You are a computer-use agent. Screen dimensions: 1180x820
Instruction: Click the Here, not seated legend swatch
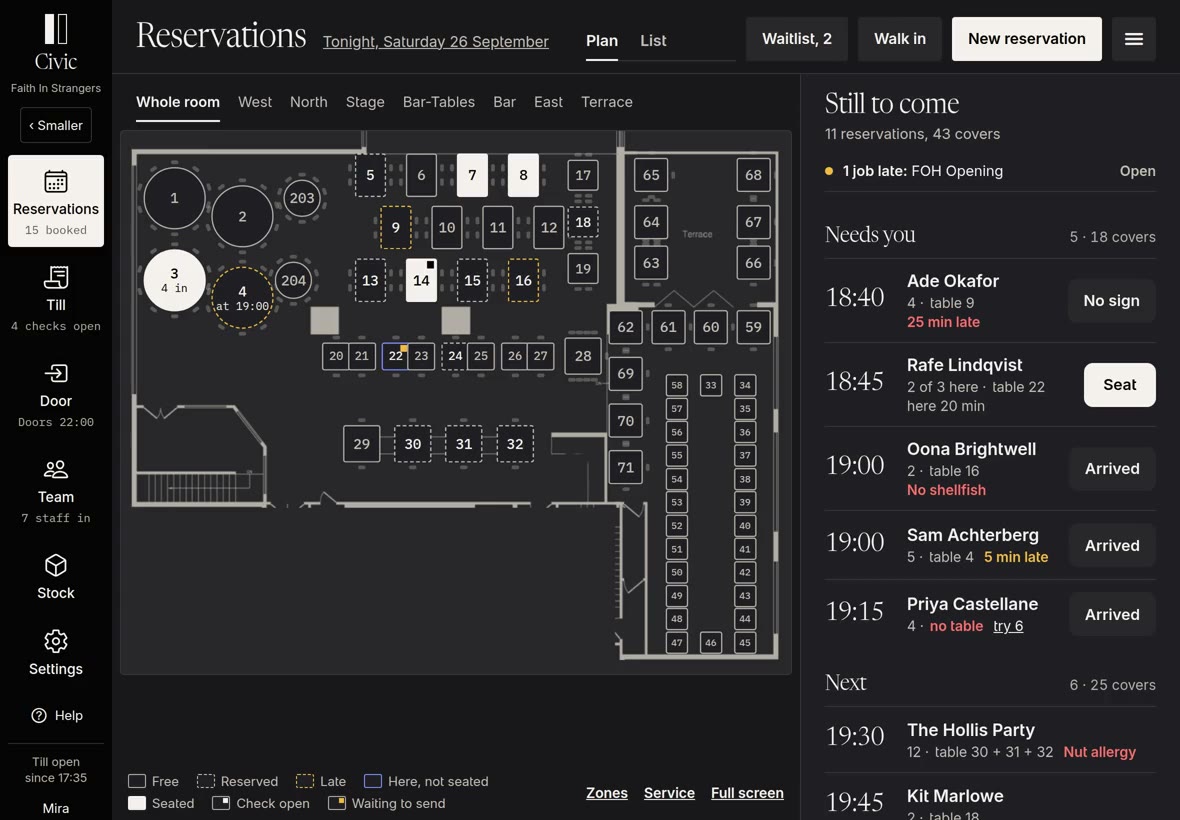click(x=373, y=782)
